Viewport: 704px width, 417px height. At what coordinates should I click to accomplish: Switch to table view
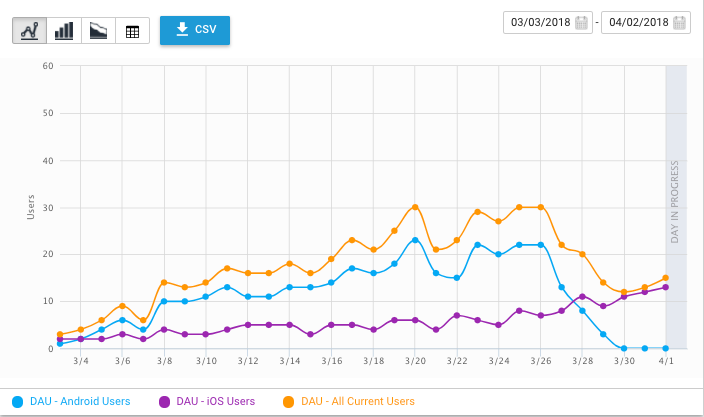tap(132, 30)
